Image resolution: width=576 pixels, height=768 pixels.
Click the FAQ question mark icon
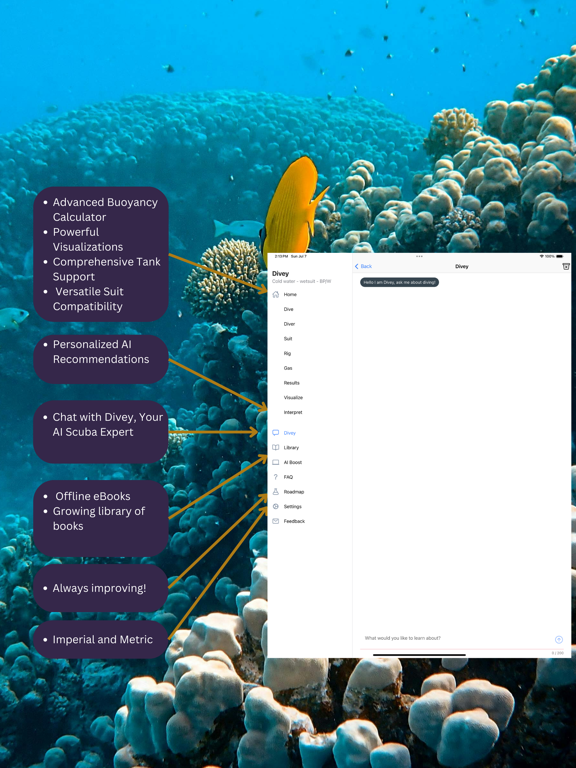click(x=276, y=477)
